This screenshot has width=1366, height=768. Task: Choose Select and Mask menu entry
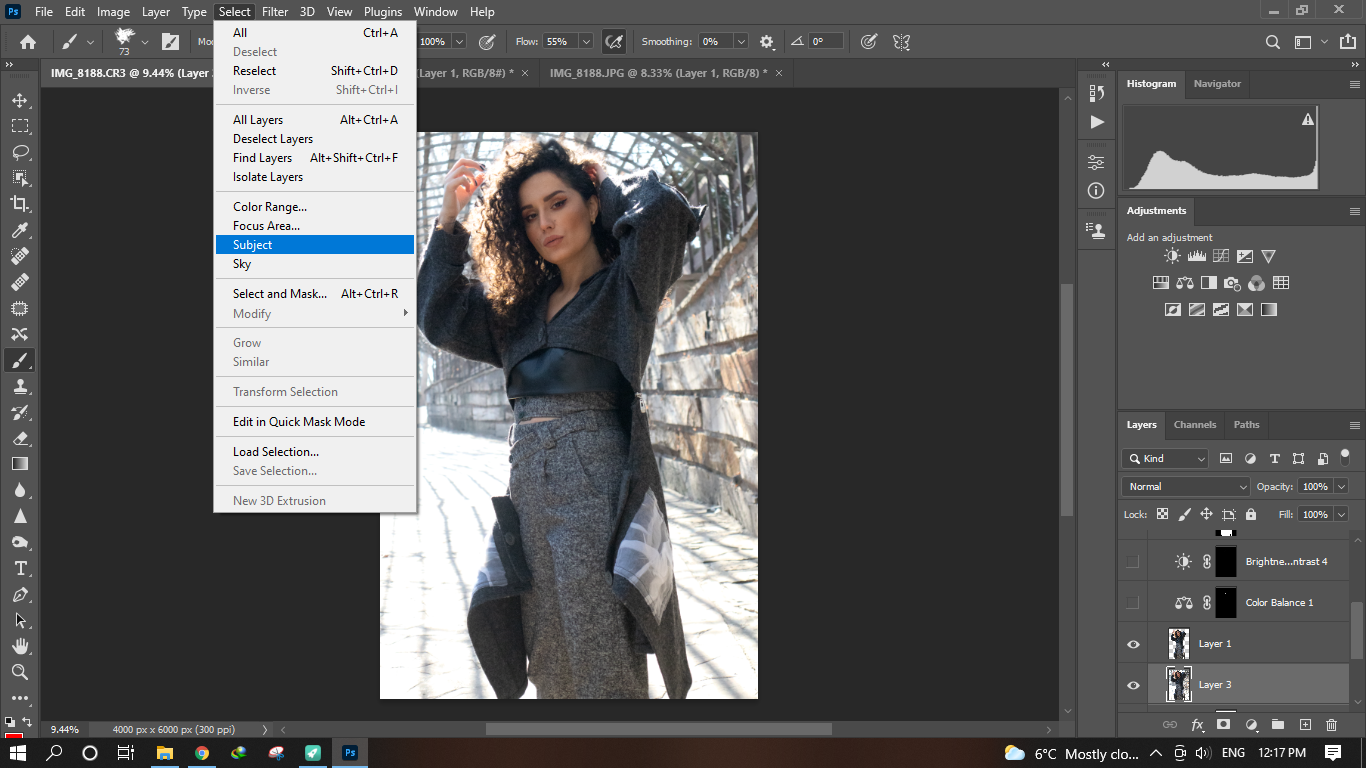pyautogui.click(x=315, y=294)
